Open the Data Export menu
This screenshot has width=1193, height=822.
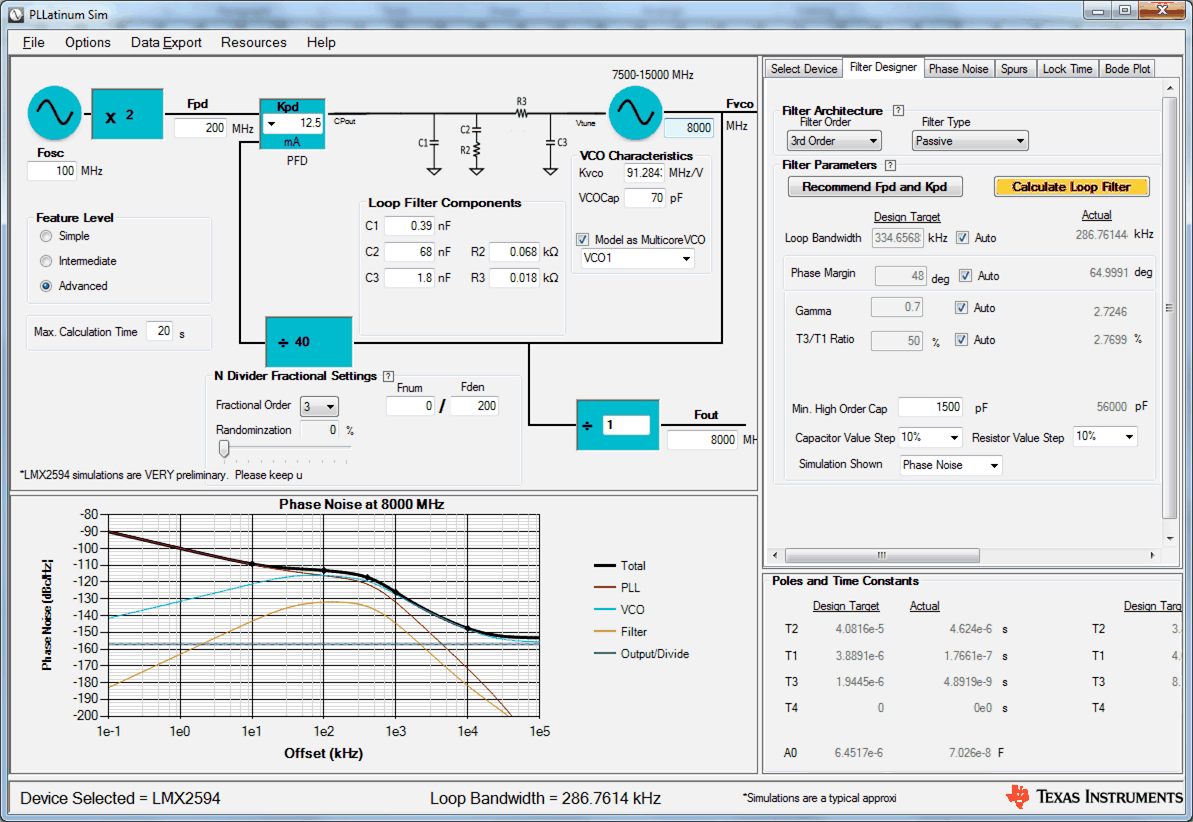(166, 42)
